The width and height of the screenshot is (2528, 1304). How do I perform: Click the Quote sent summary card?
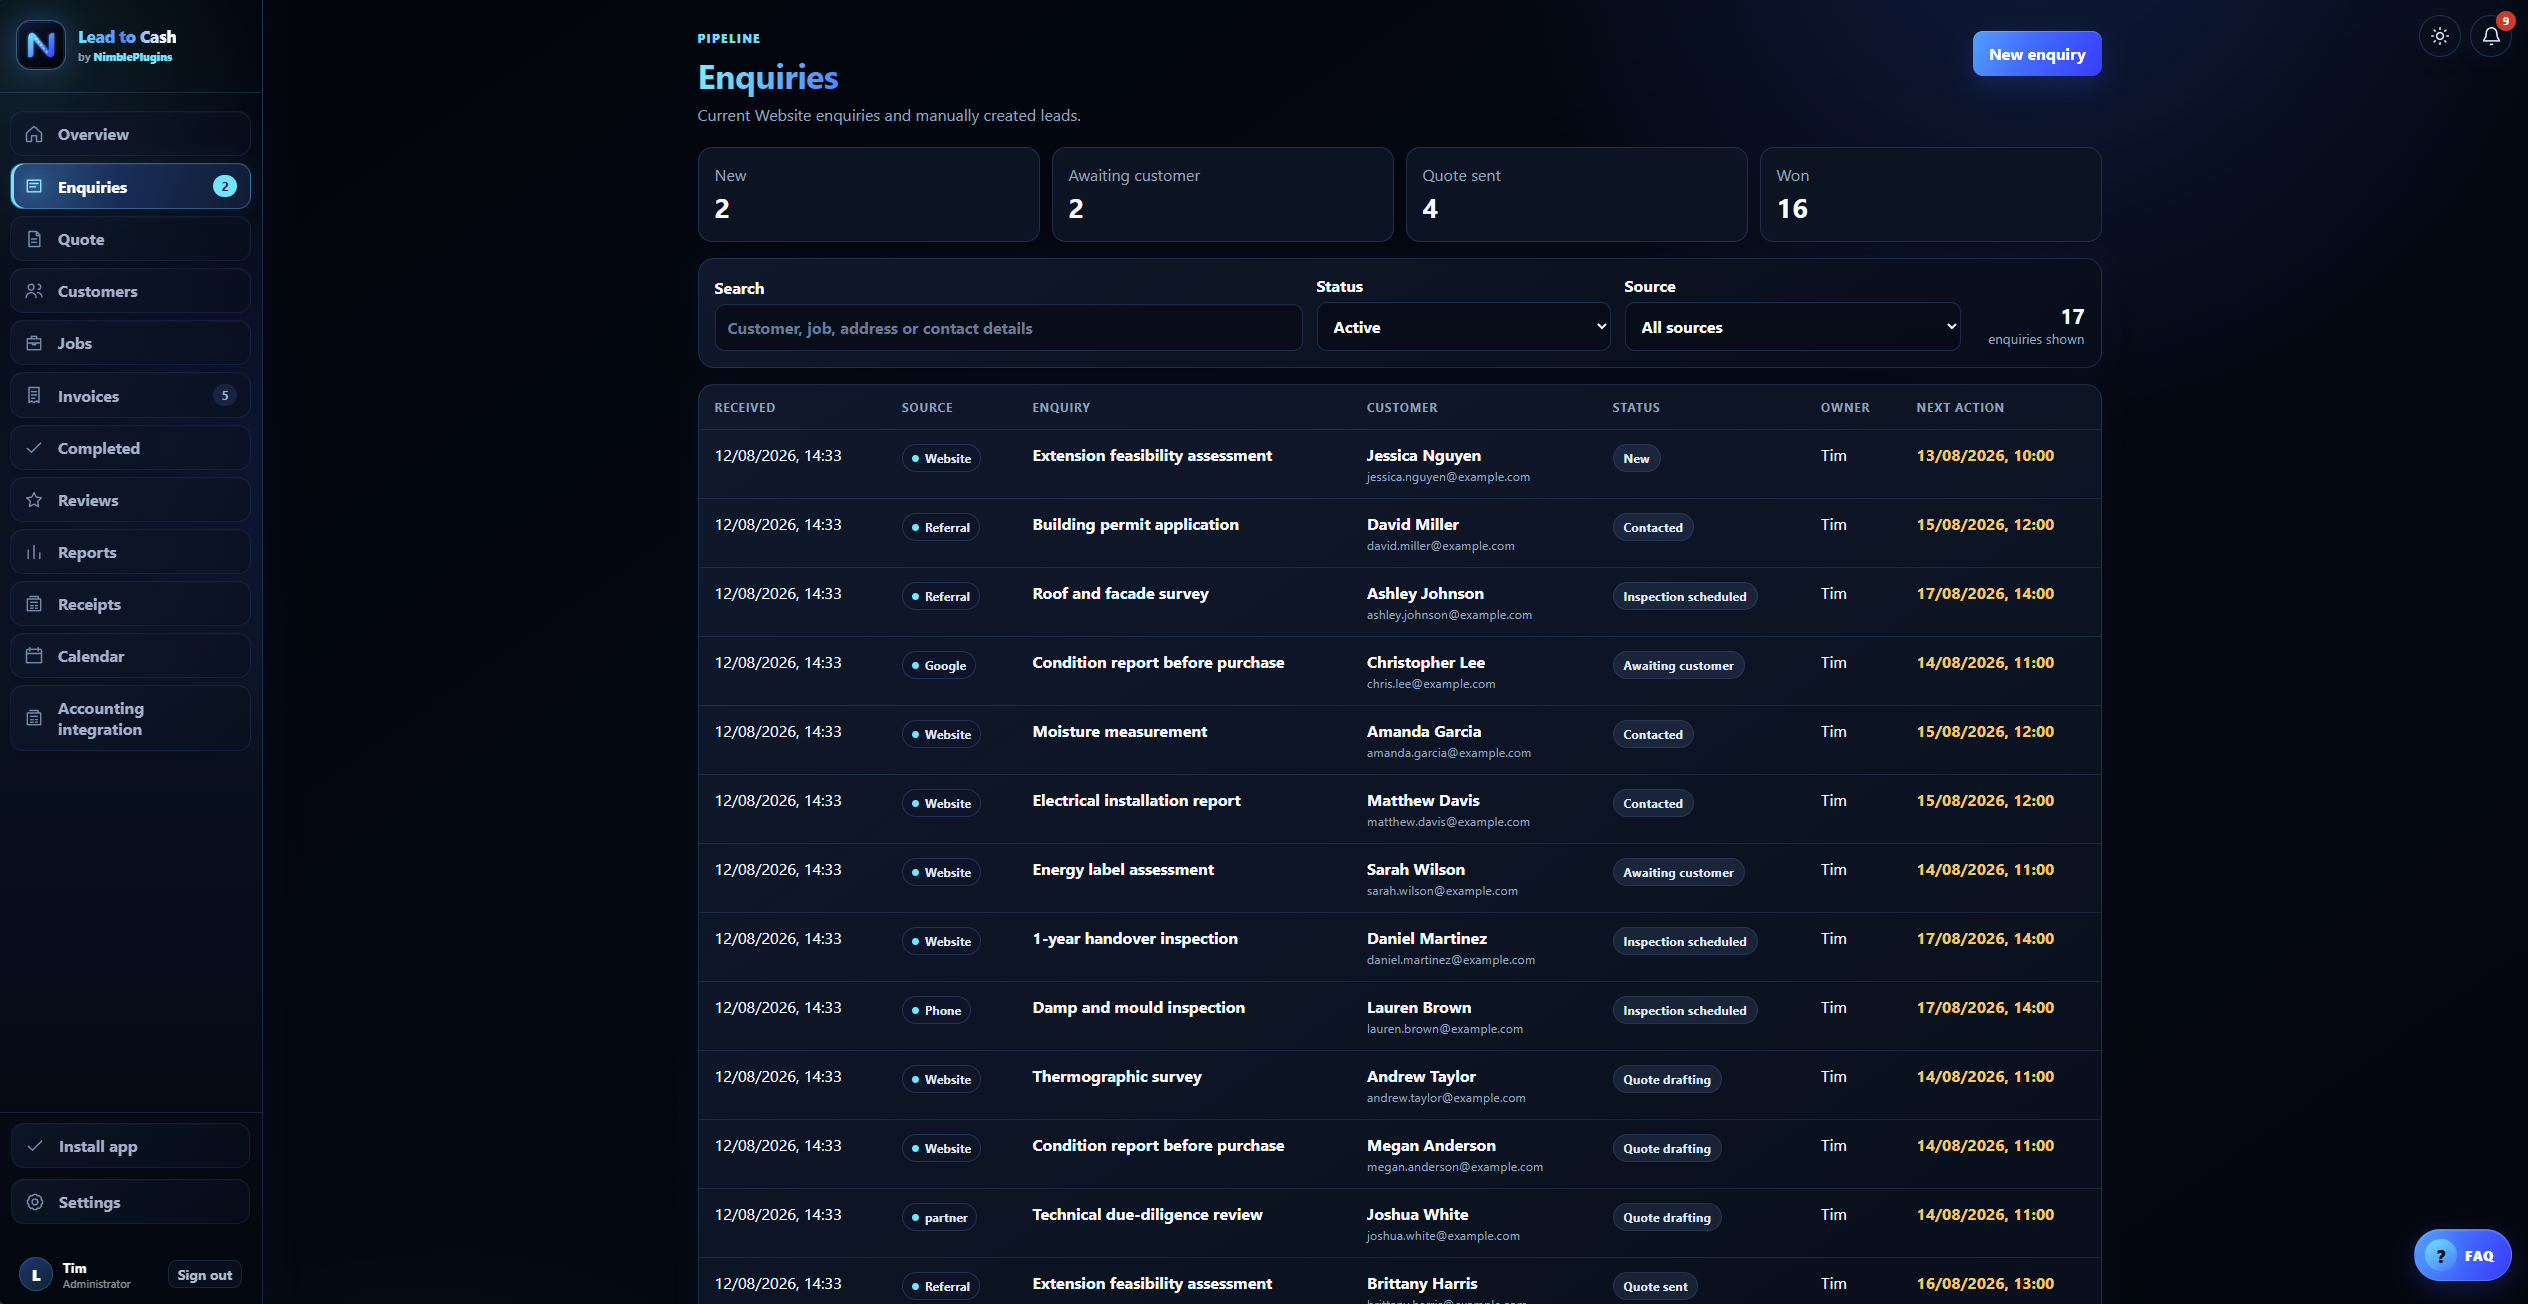click(1576, 194)
